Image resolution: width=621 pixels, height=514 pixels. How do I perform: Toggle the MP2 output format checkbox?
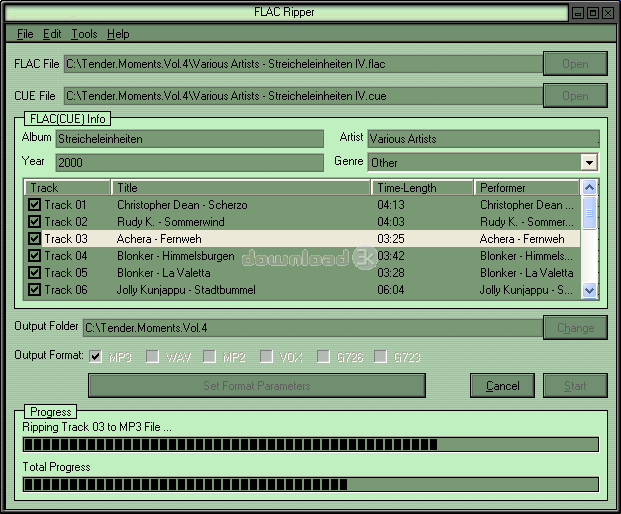click(210, 356)
